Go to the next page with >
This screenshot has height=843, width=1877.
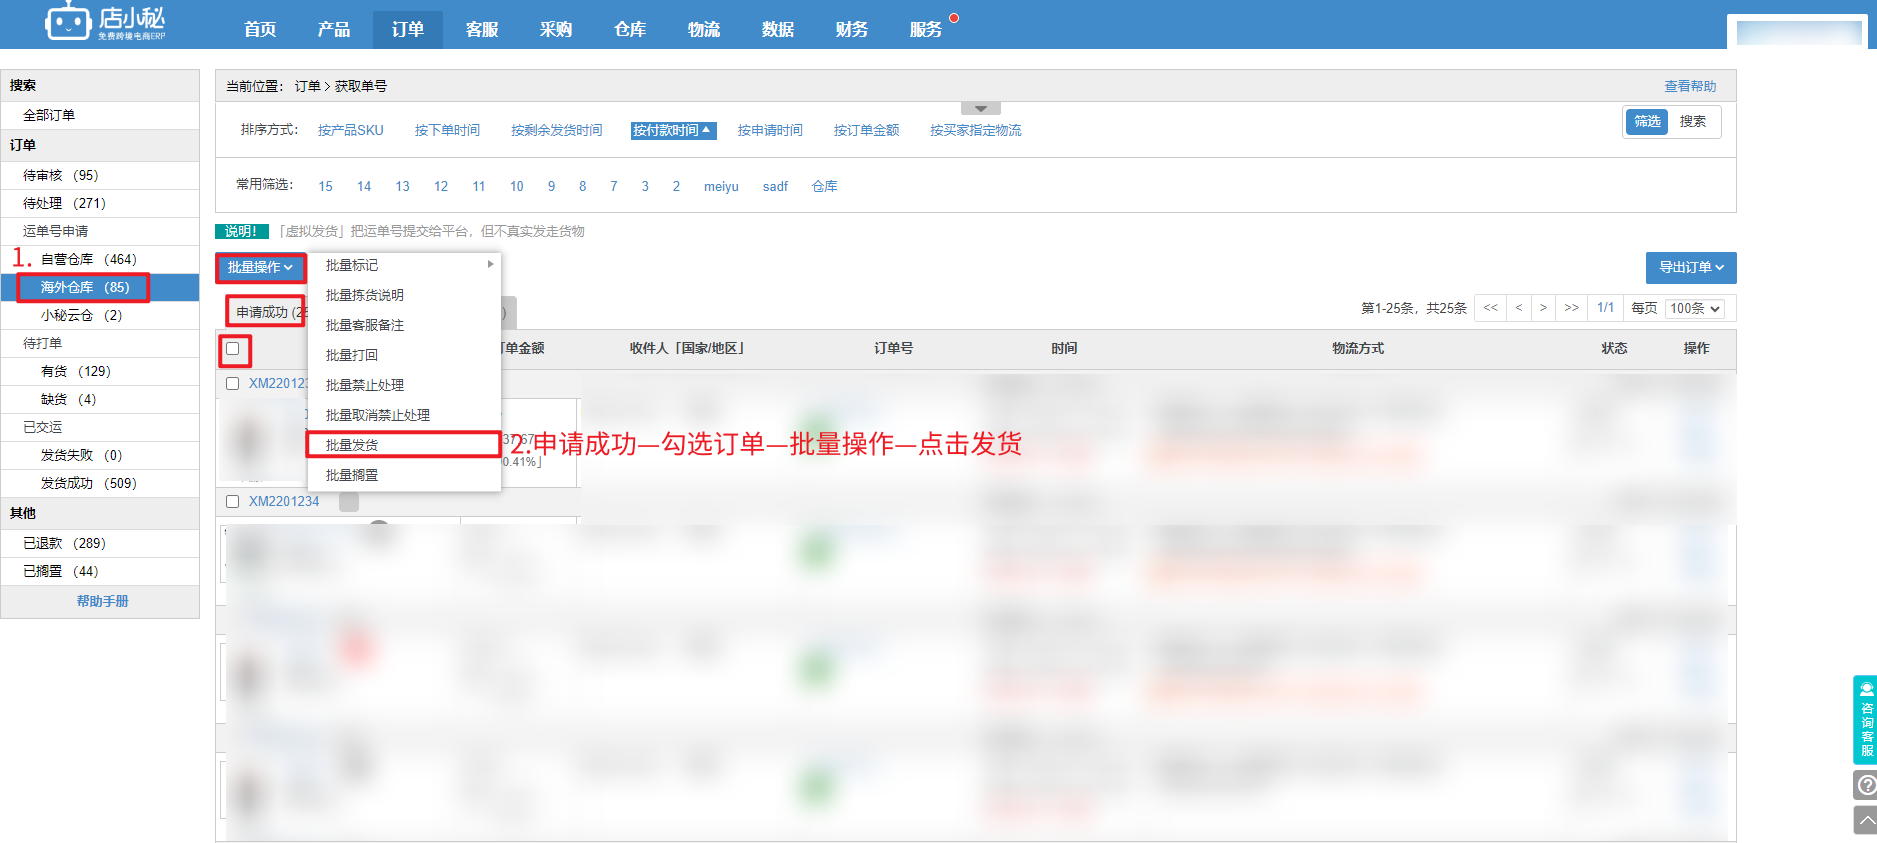coord(1543,308)
